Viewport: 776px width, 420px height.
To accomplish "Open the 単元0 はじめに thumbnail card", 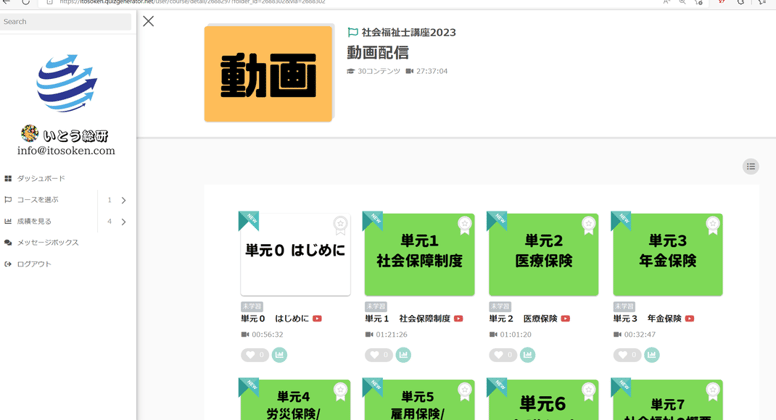I will (x=295, y=255).
